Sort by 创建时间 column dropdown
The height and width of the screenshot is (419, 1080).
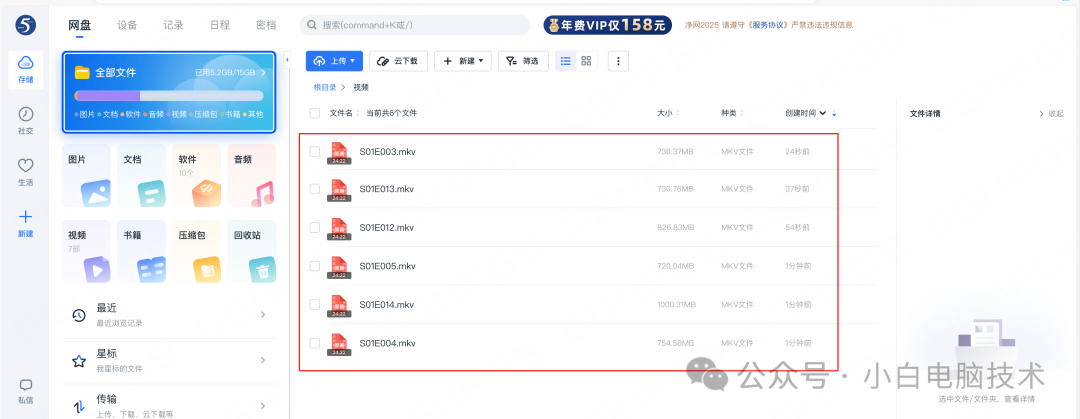[806, 113]
